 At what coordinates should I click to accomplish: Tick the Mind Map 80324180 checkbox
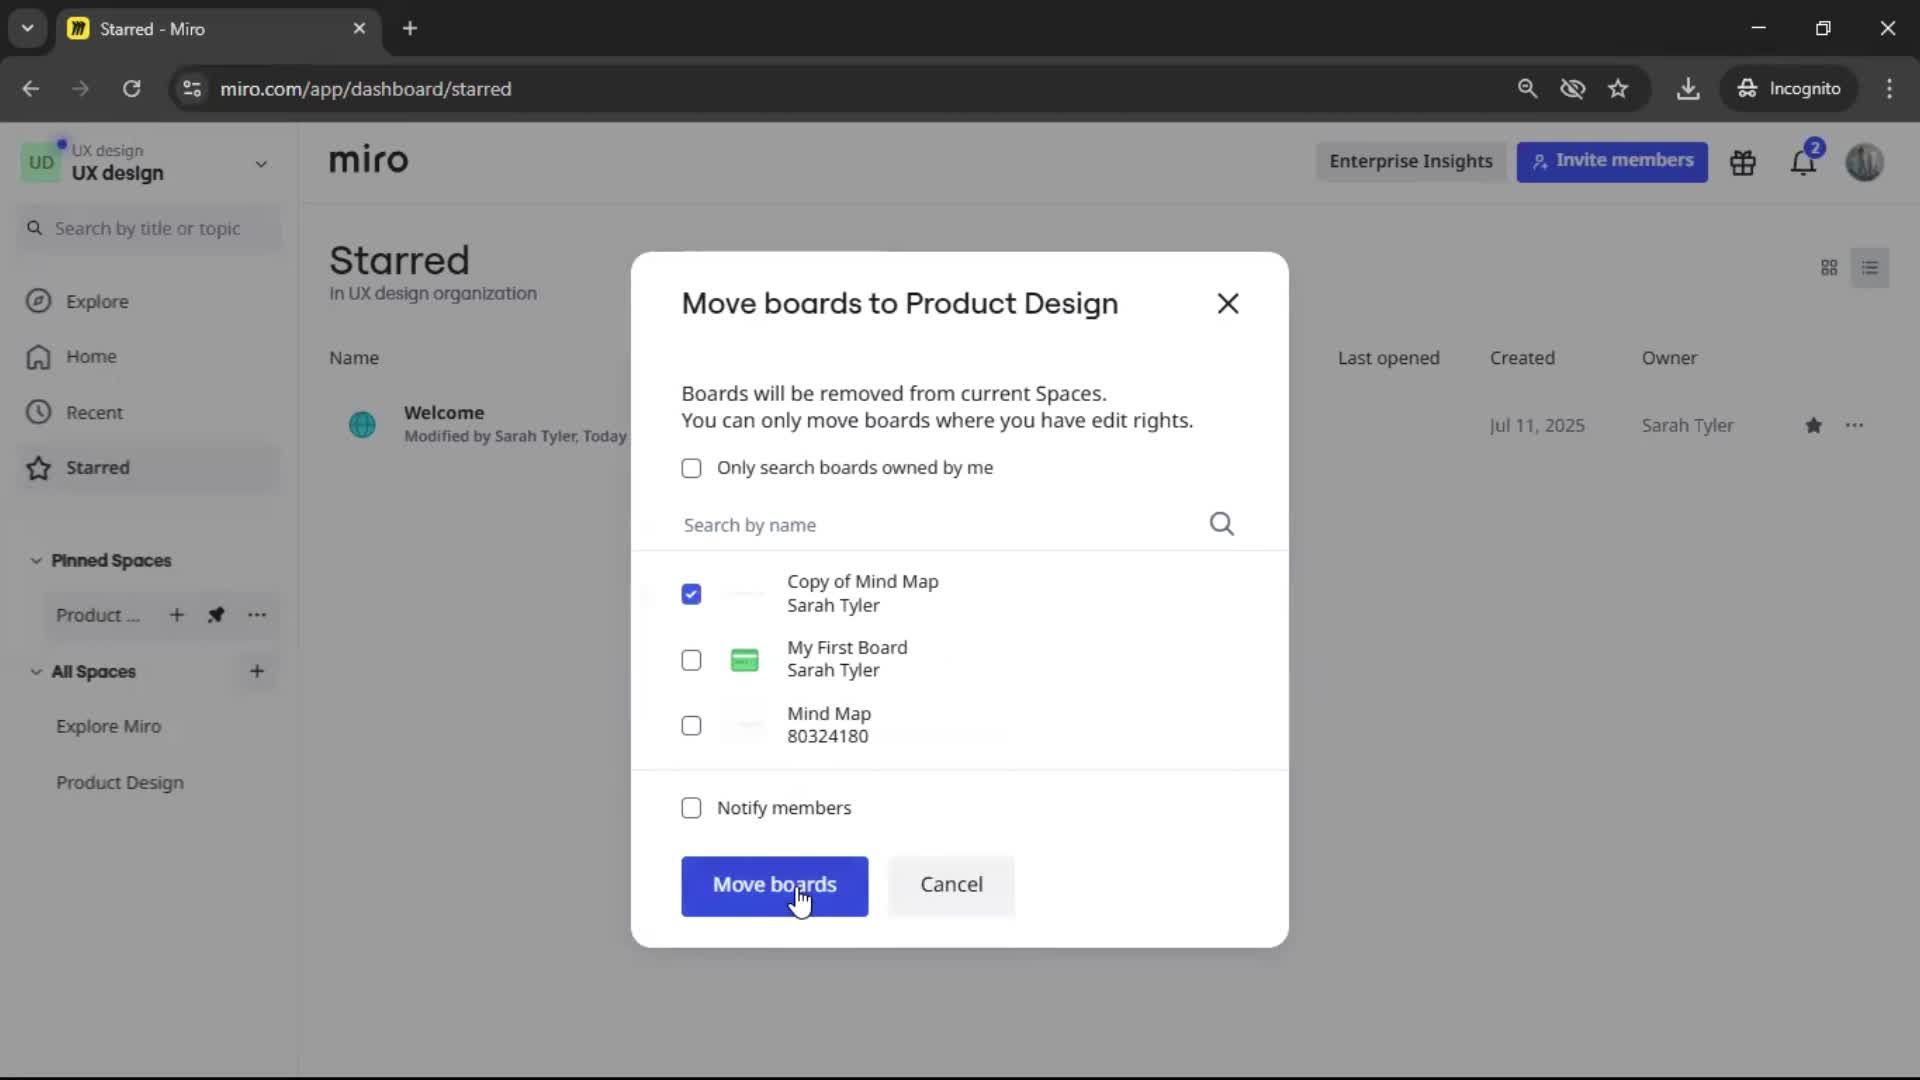(x=691, y=726)
